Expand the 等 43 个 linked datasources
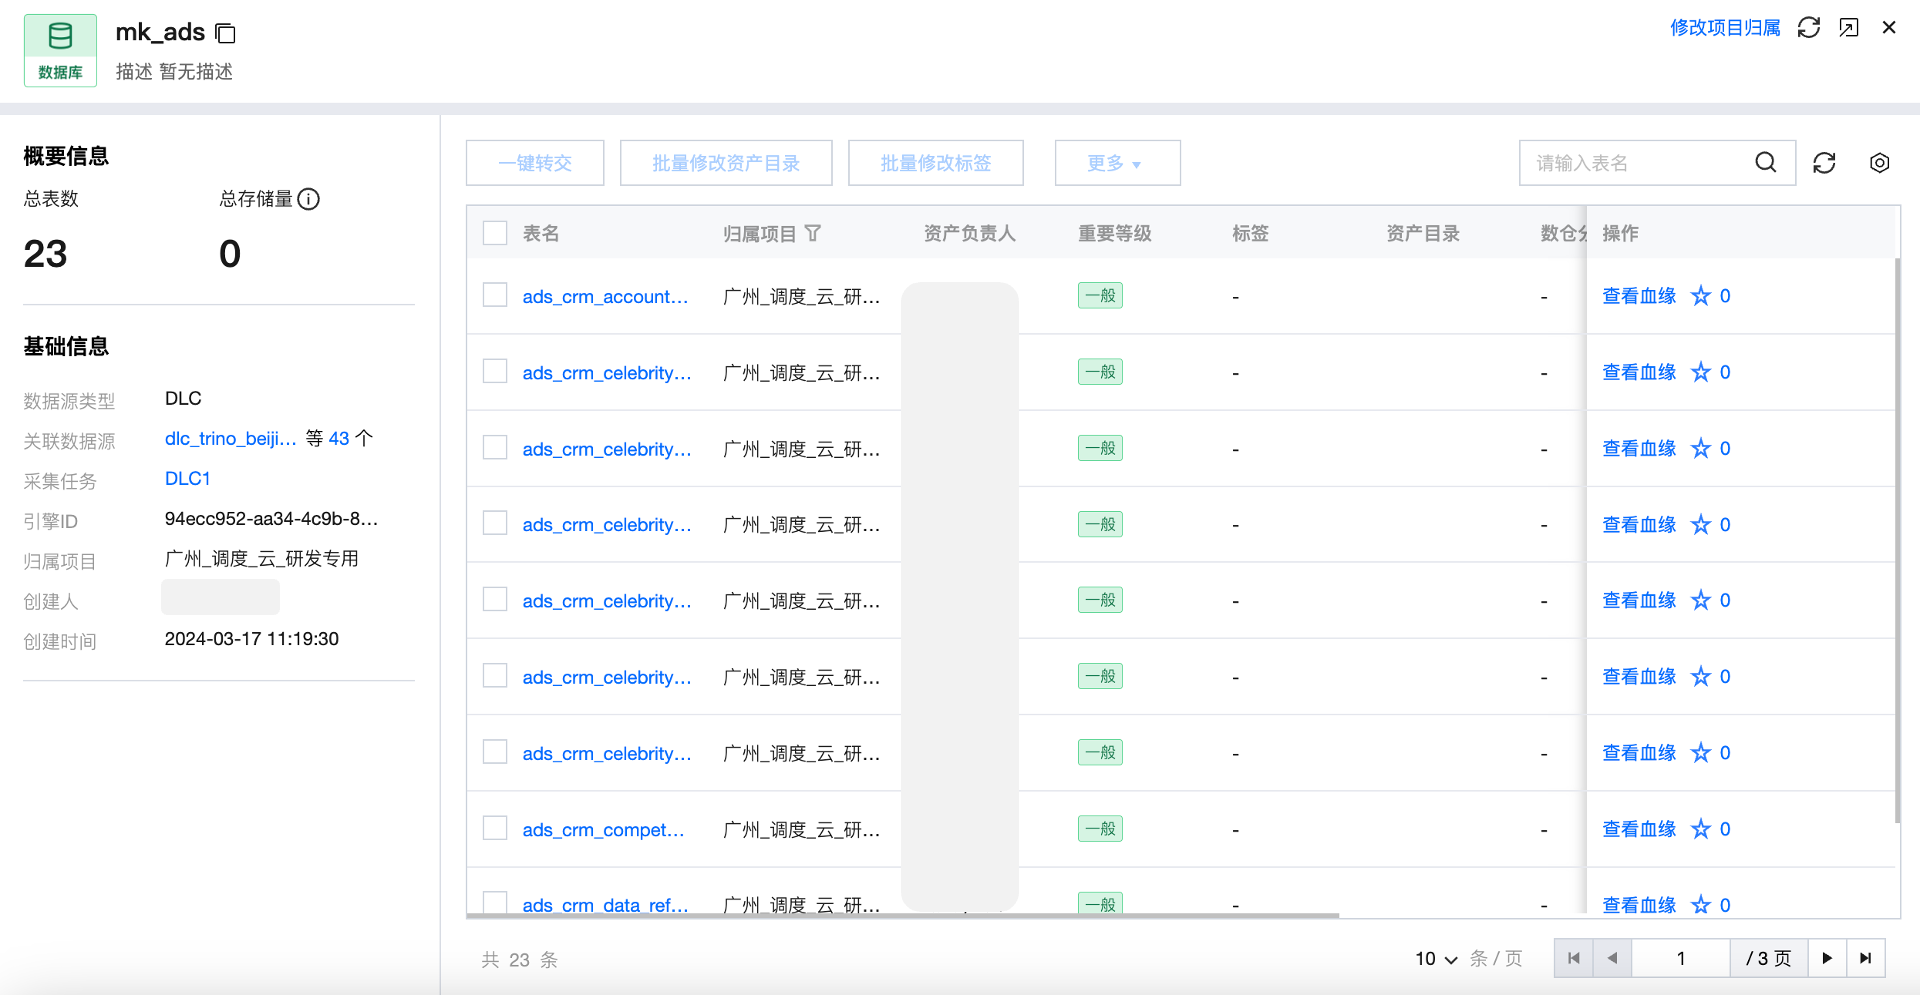 pyautogui.click(x=340, y=439)
